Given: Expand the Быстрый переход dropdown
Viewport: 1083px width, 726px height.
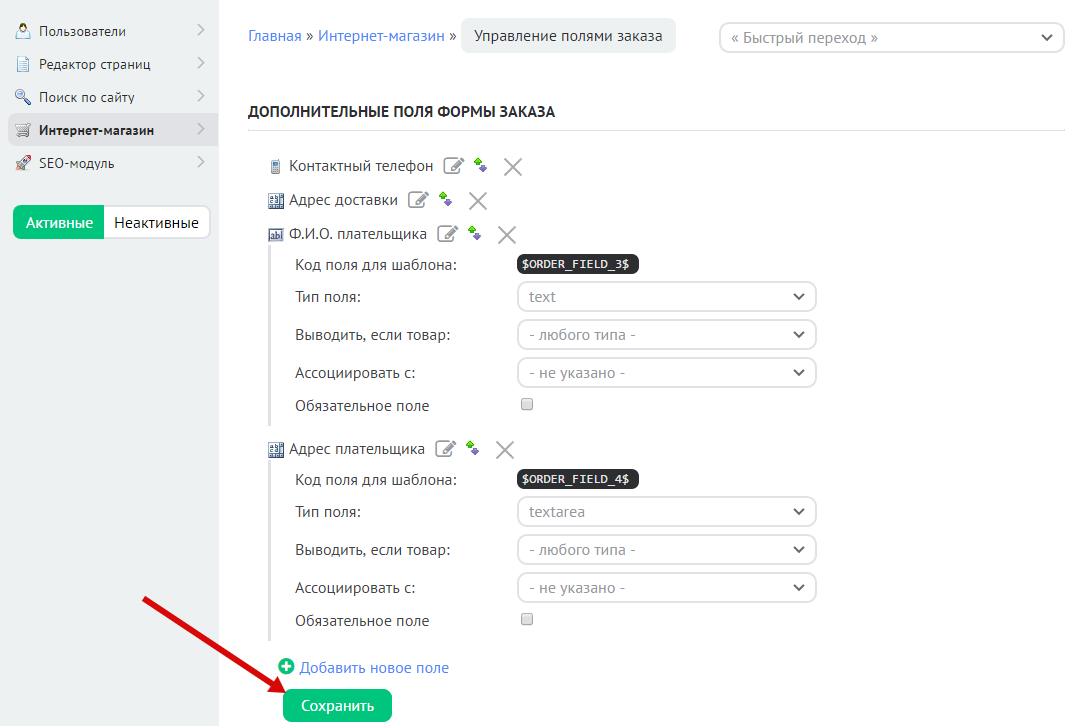Looking at the screenshot, I should [891, 38].
